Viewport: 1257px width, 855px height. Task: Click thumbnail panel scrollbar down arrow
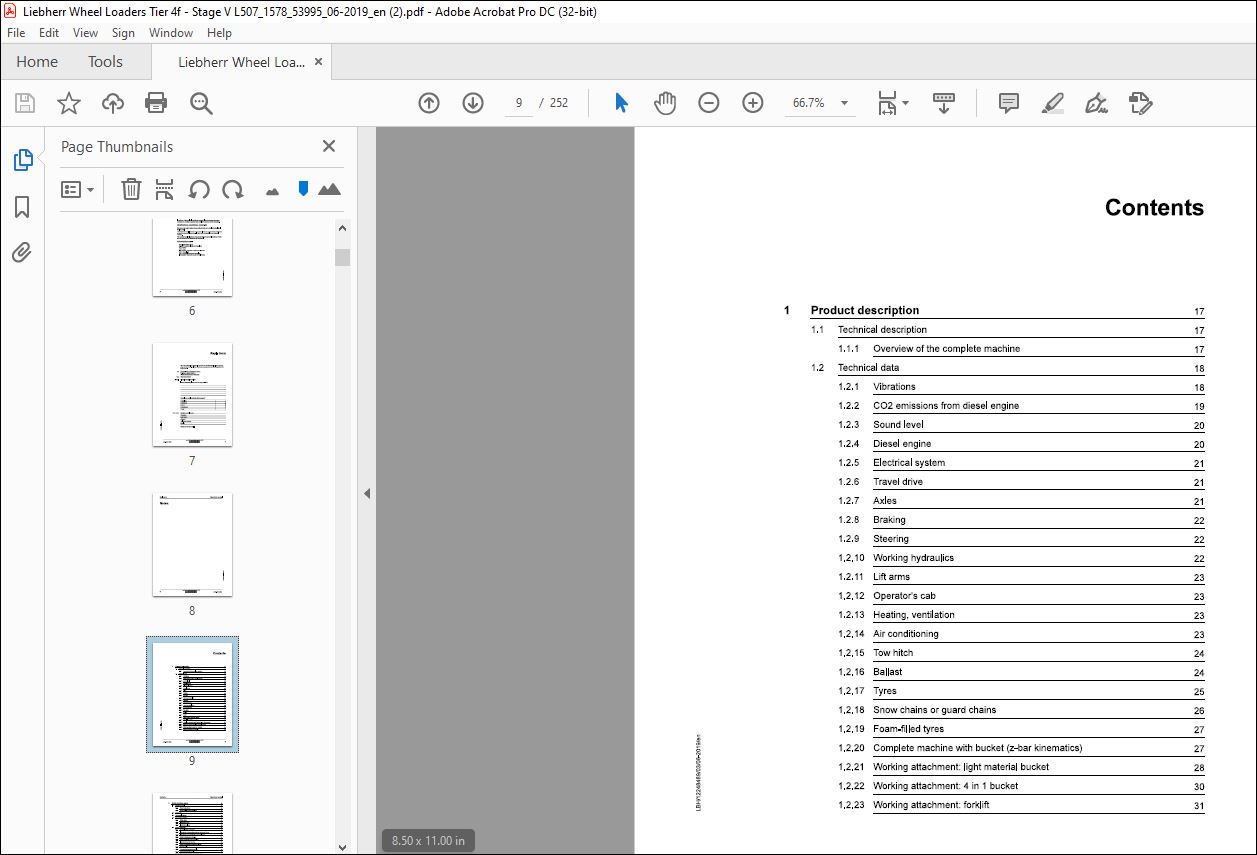pos(343,846)
